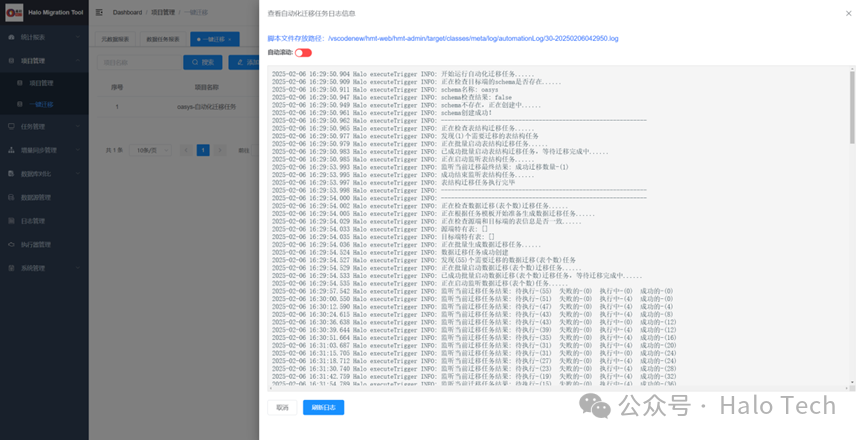Click the blue 搜索 search button
The width and height of the screenshot is (864, 440).
pos(203,62)
